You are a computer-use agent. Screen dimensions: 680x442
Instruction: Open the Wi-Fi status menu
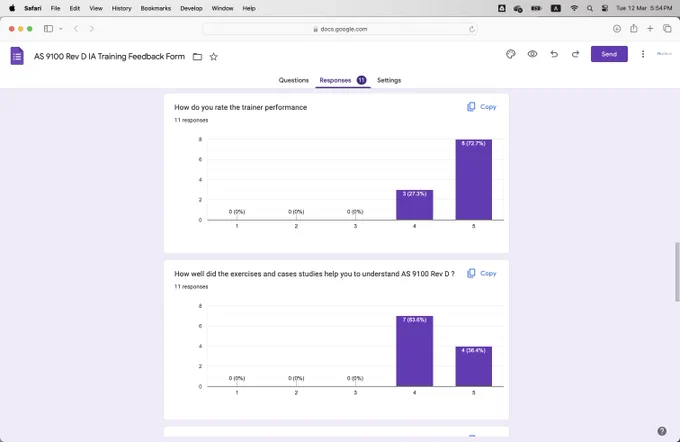pyautogui.click(x=574, y=8)
